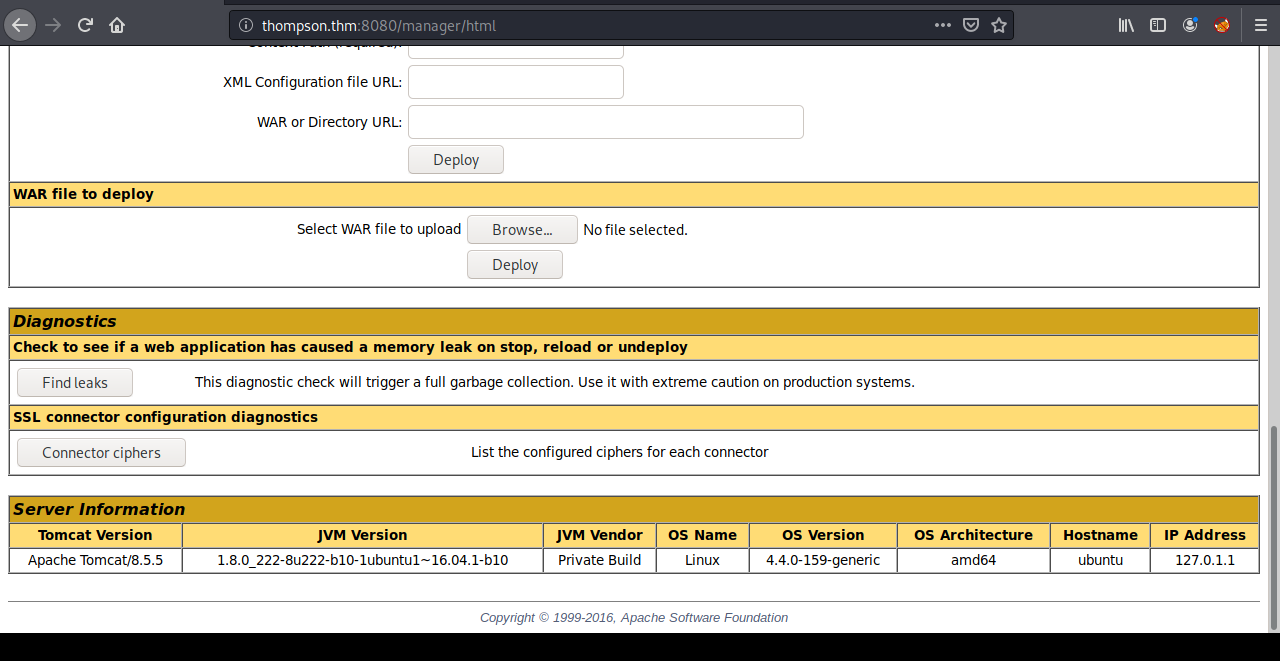Click the 'Tomcat Version' column header
The width and height of the screenshot is (1280, 661).
click(95, 535)
